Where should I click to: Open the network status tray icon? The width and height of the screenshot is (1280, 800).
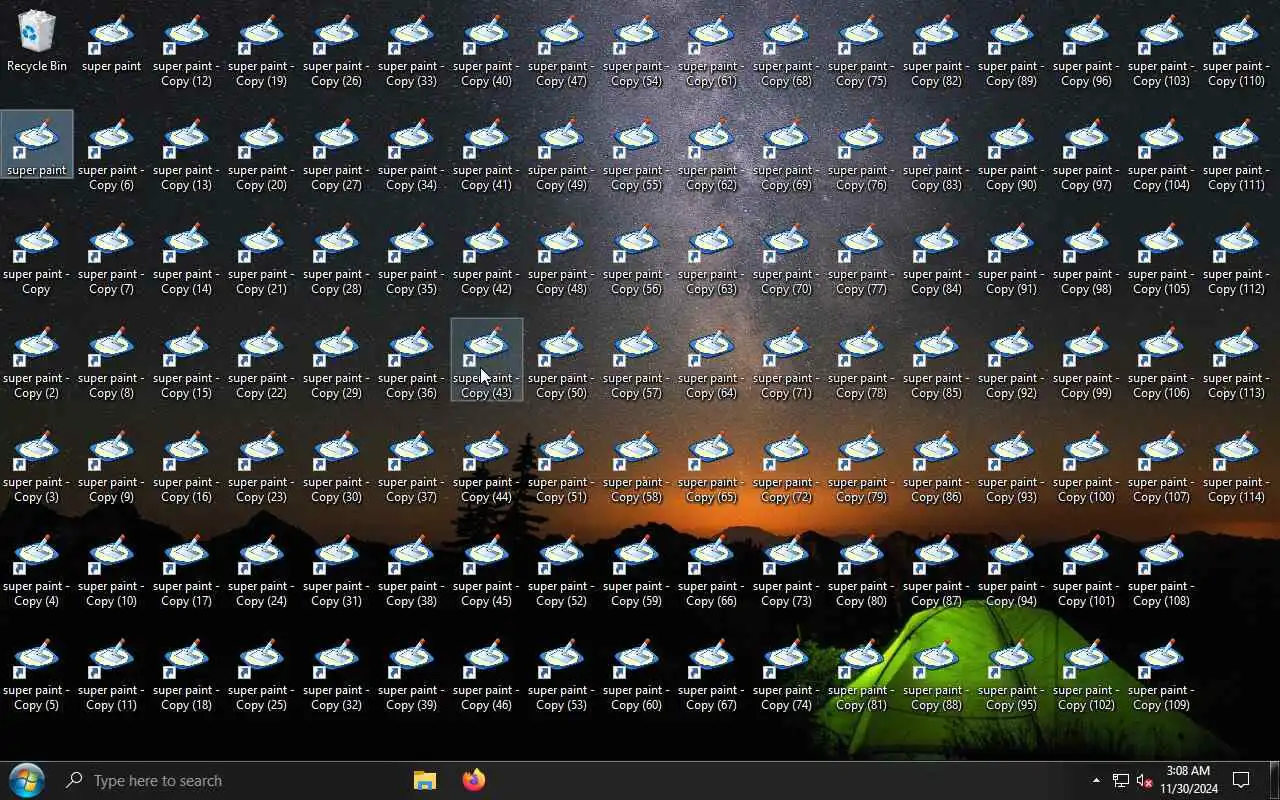point(1121,780)
